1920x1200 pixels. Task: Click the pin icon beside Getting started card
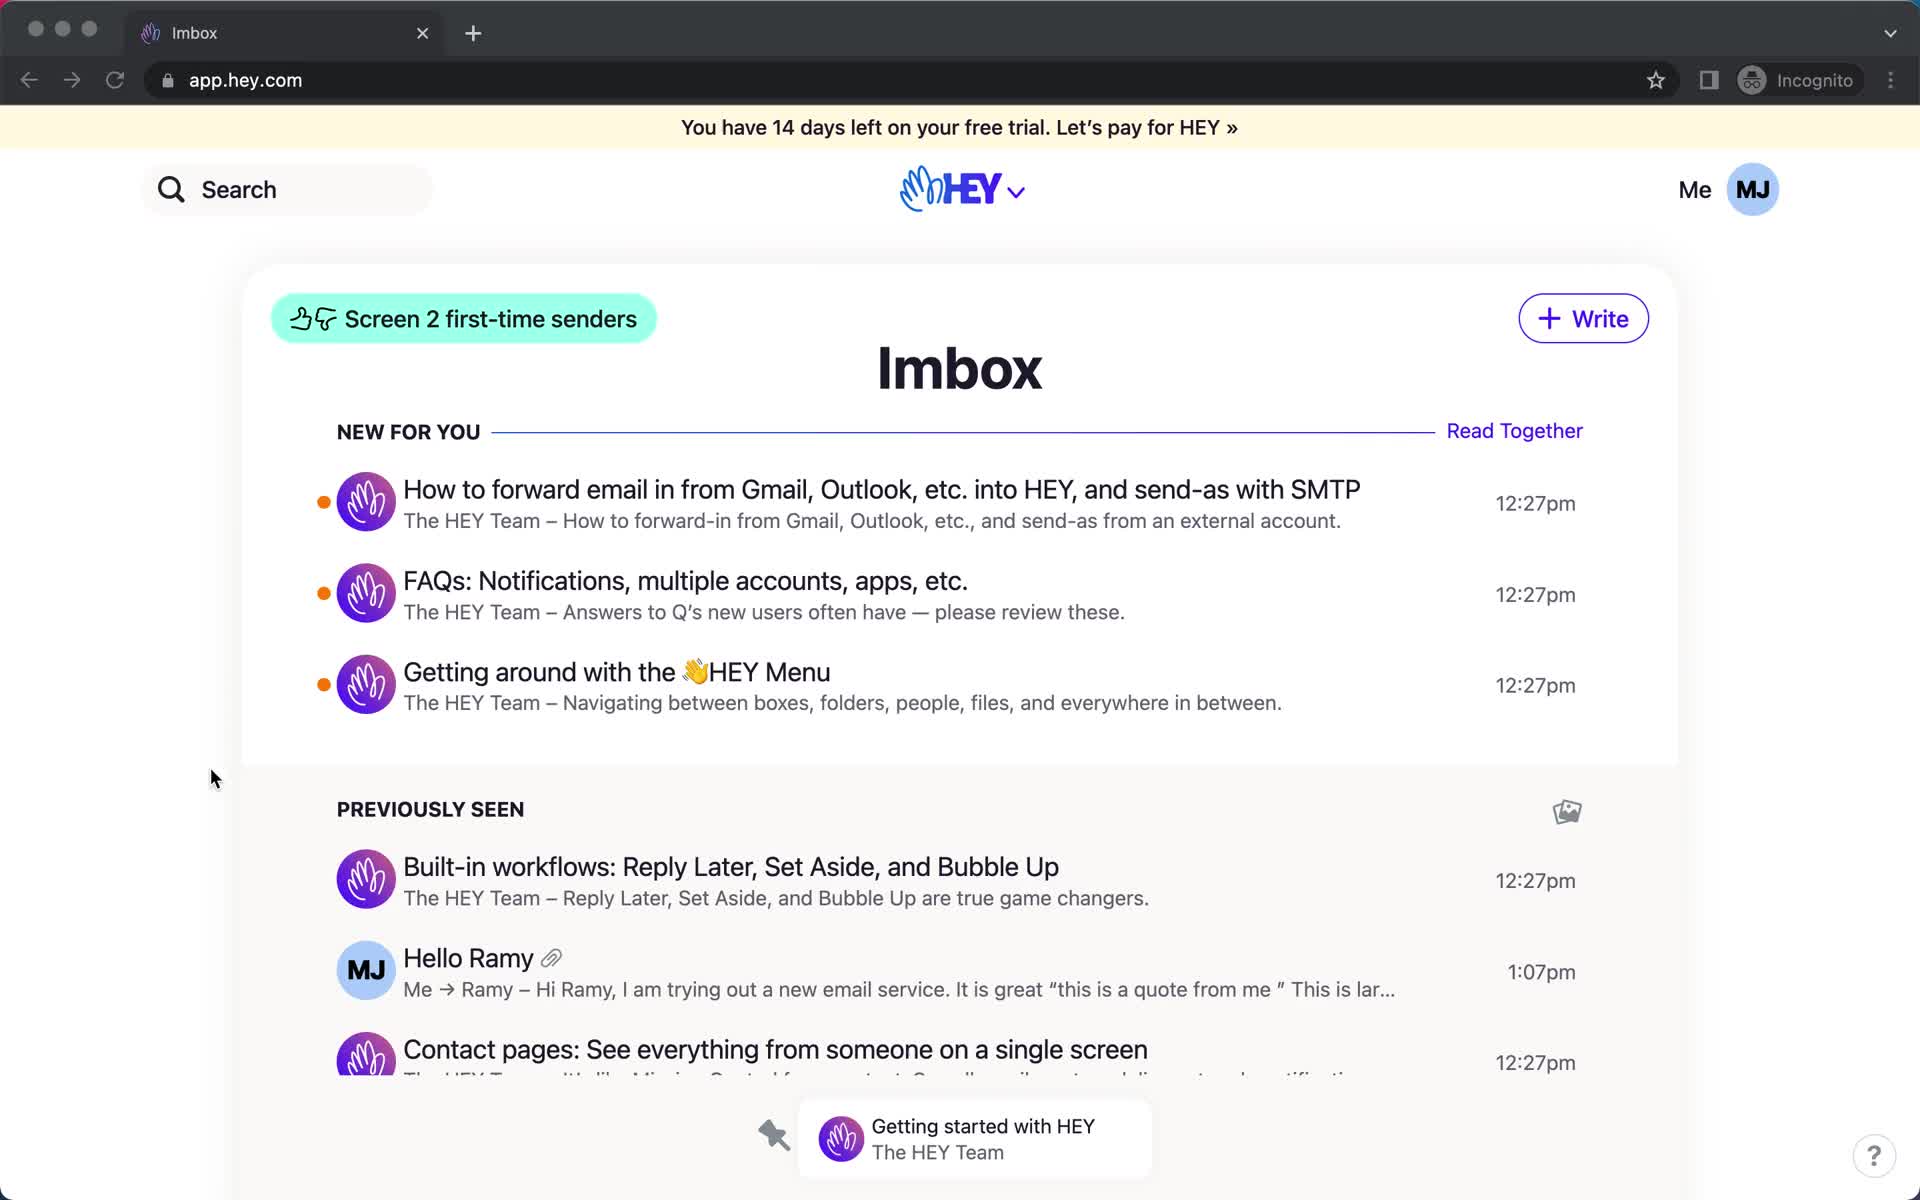point(773,1135)
